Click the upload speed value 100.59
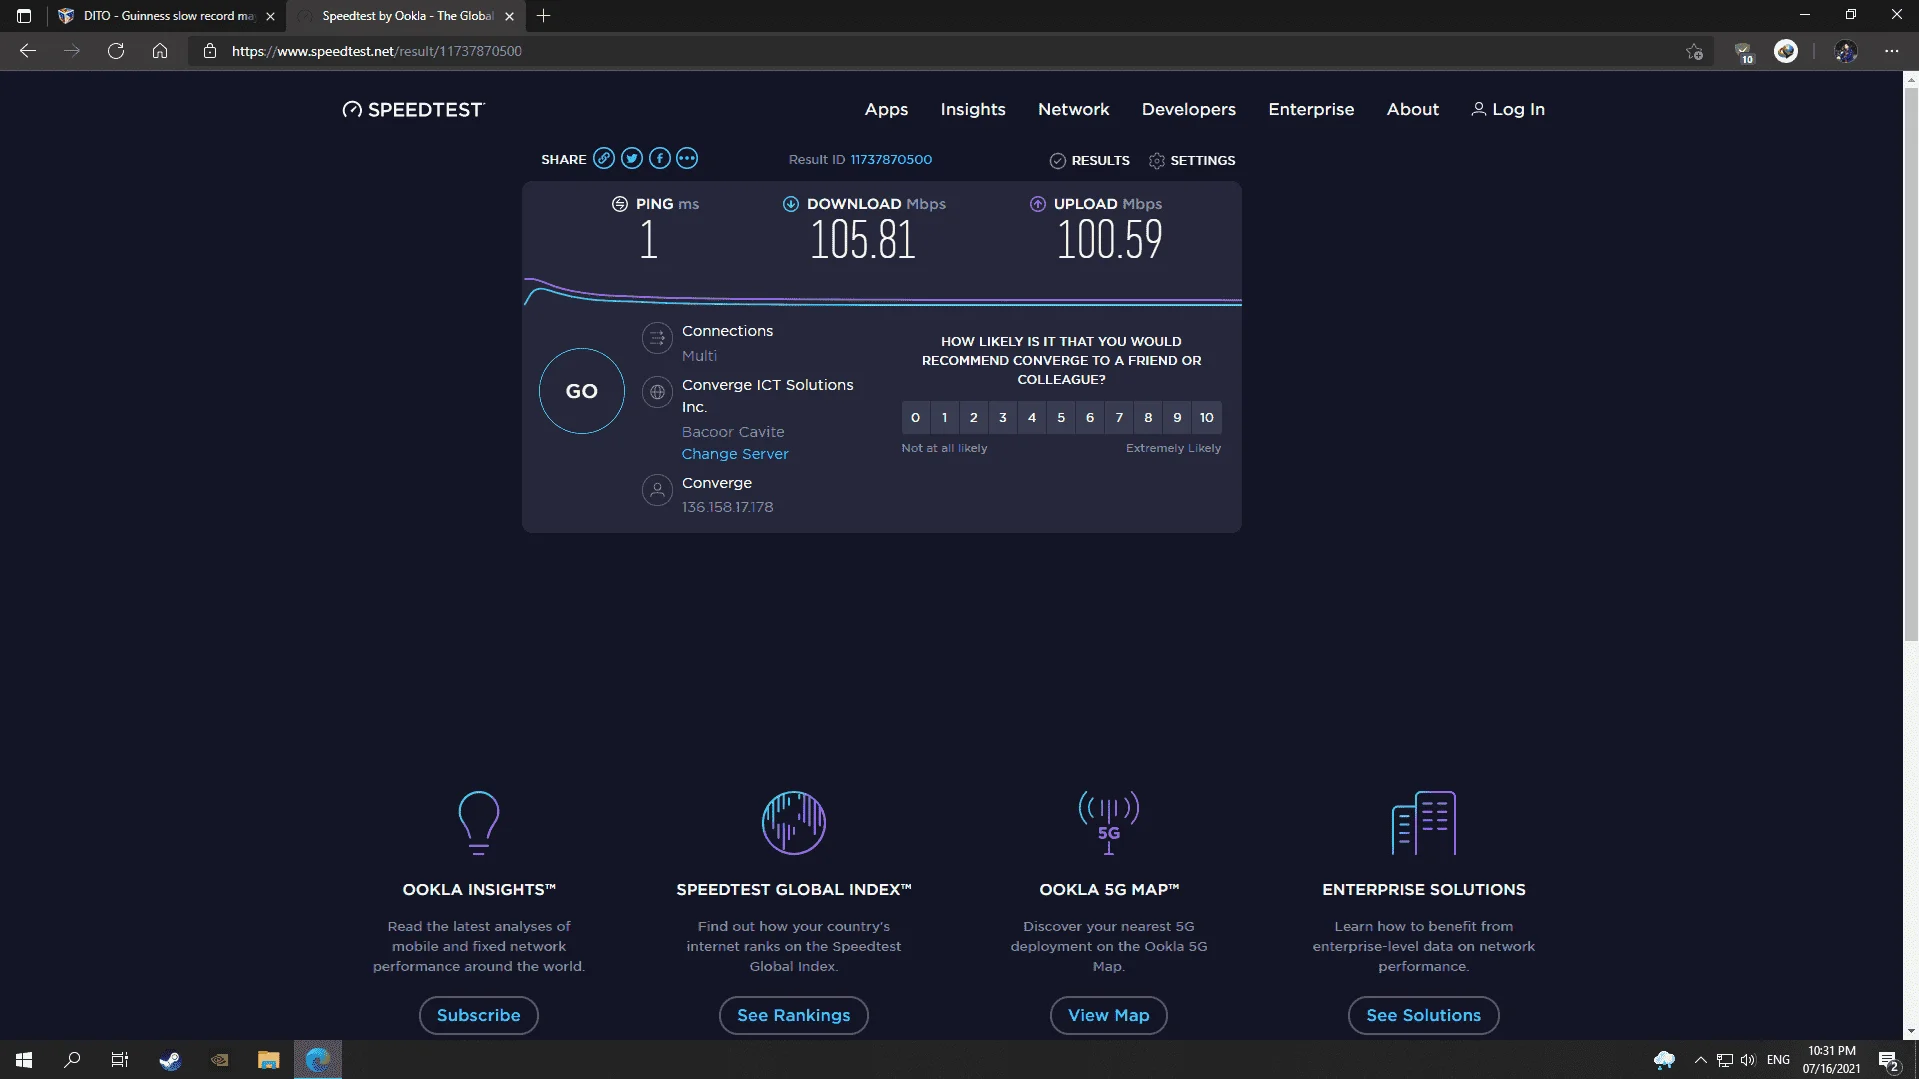1919x1079 pixels. pyautogui.click(x=1110, y=240)
